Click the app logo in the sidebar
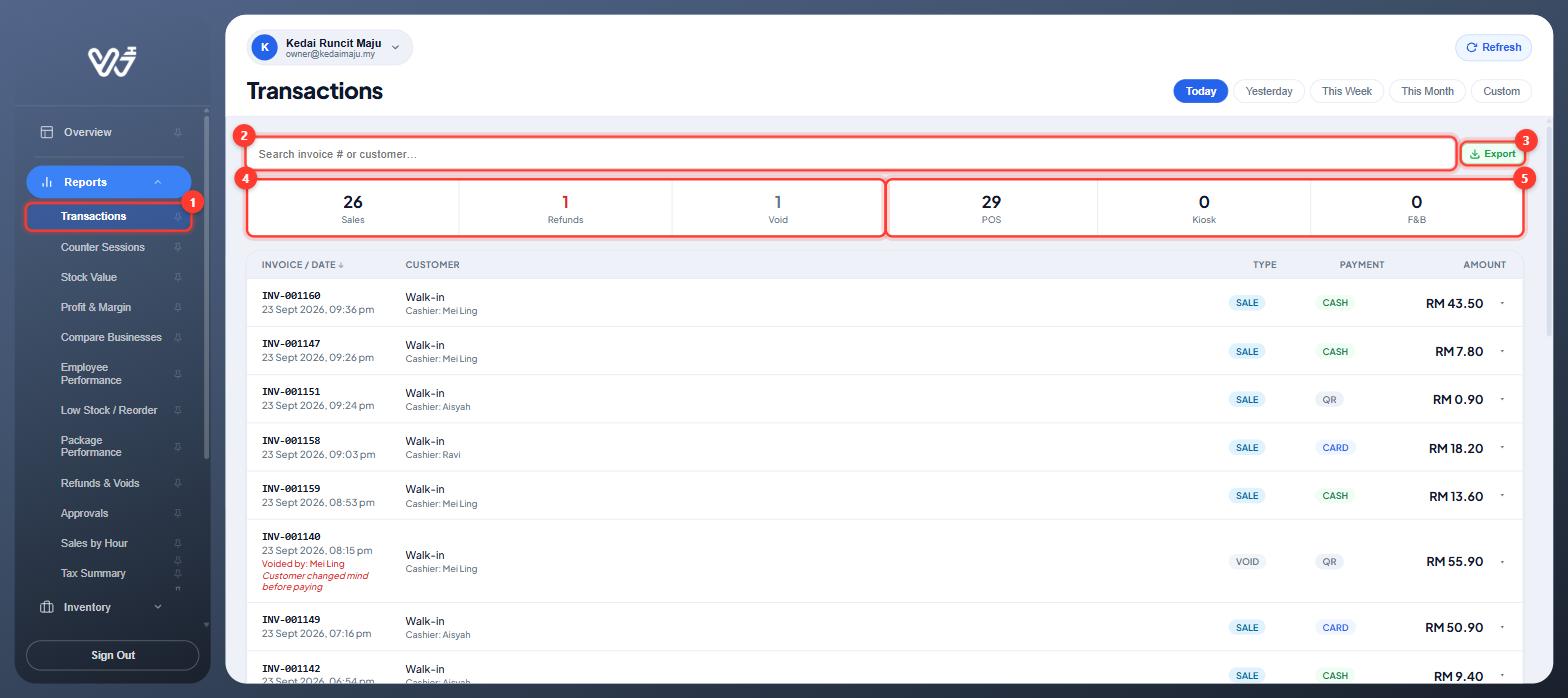Image resolution: width=1568 pixels, height=698 pixels. [112, 62]
